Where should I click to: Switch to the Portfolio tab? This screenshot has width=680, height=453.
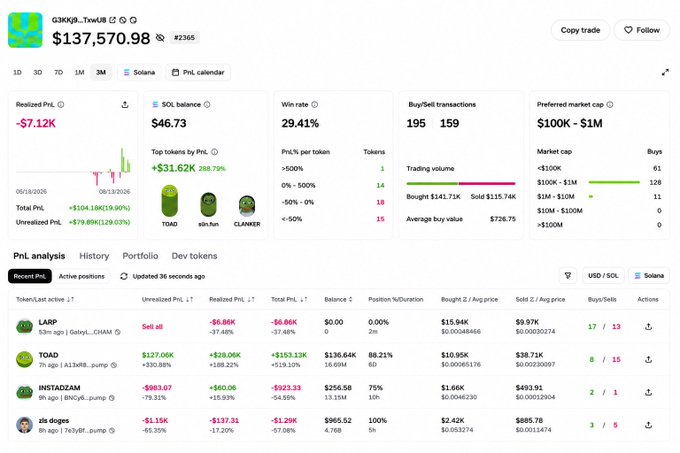140,256
